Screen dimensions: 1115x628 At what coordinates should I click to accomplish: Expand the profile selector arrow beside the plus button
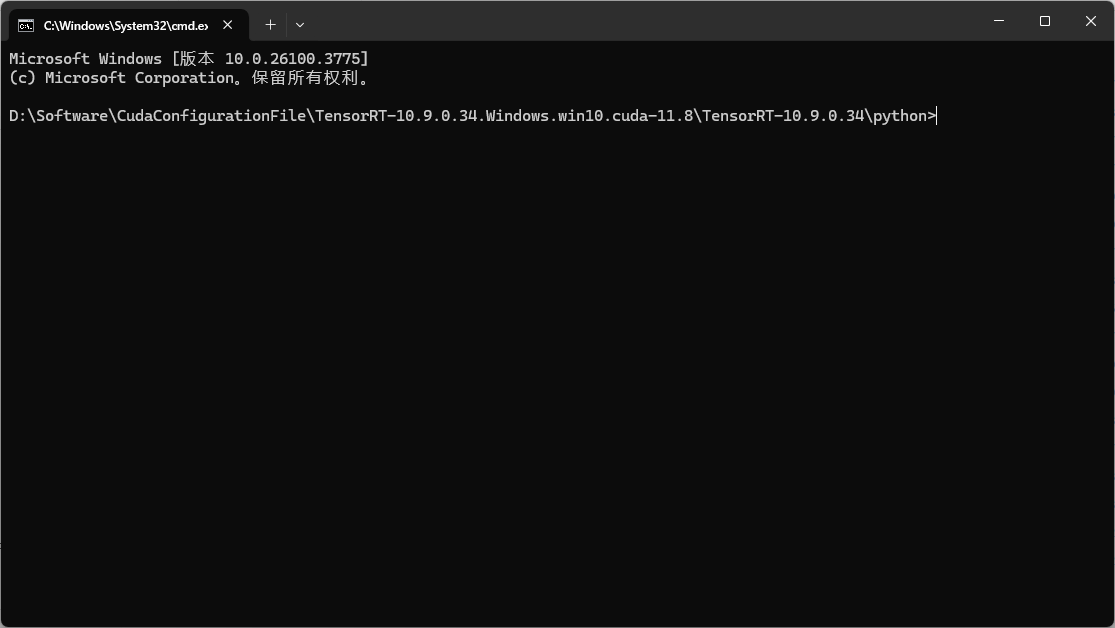[299, 24]
